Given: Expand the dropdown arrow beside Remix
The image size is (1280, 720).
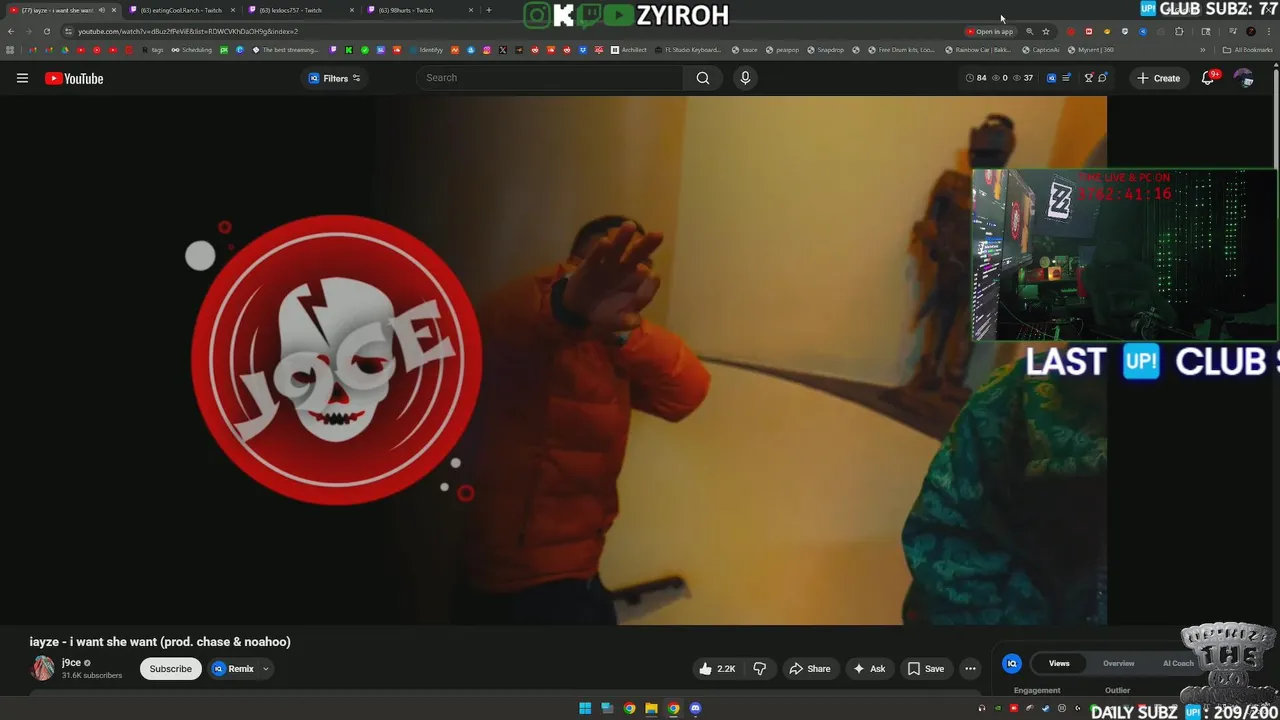Looking at the screenshot, I should [x=266, y=669].
